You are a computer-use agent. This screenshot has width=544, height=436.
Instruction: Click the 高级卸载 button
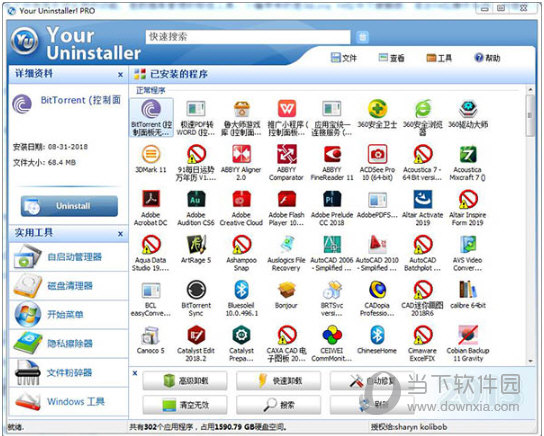(x=185, y=381)
